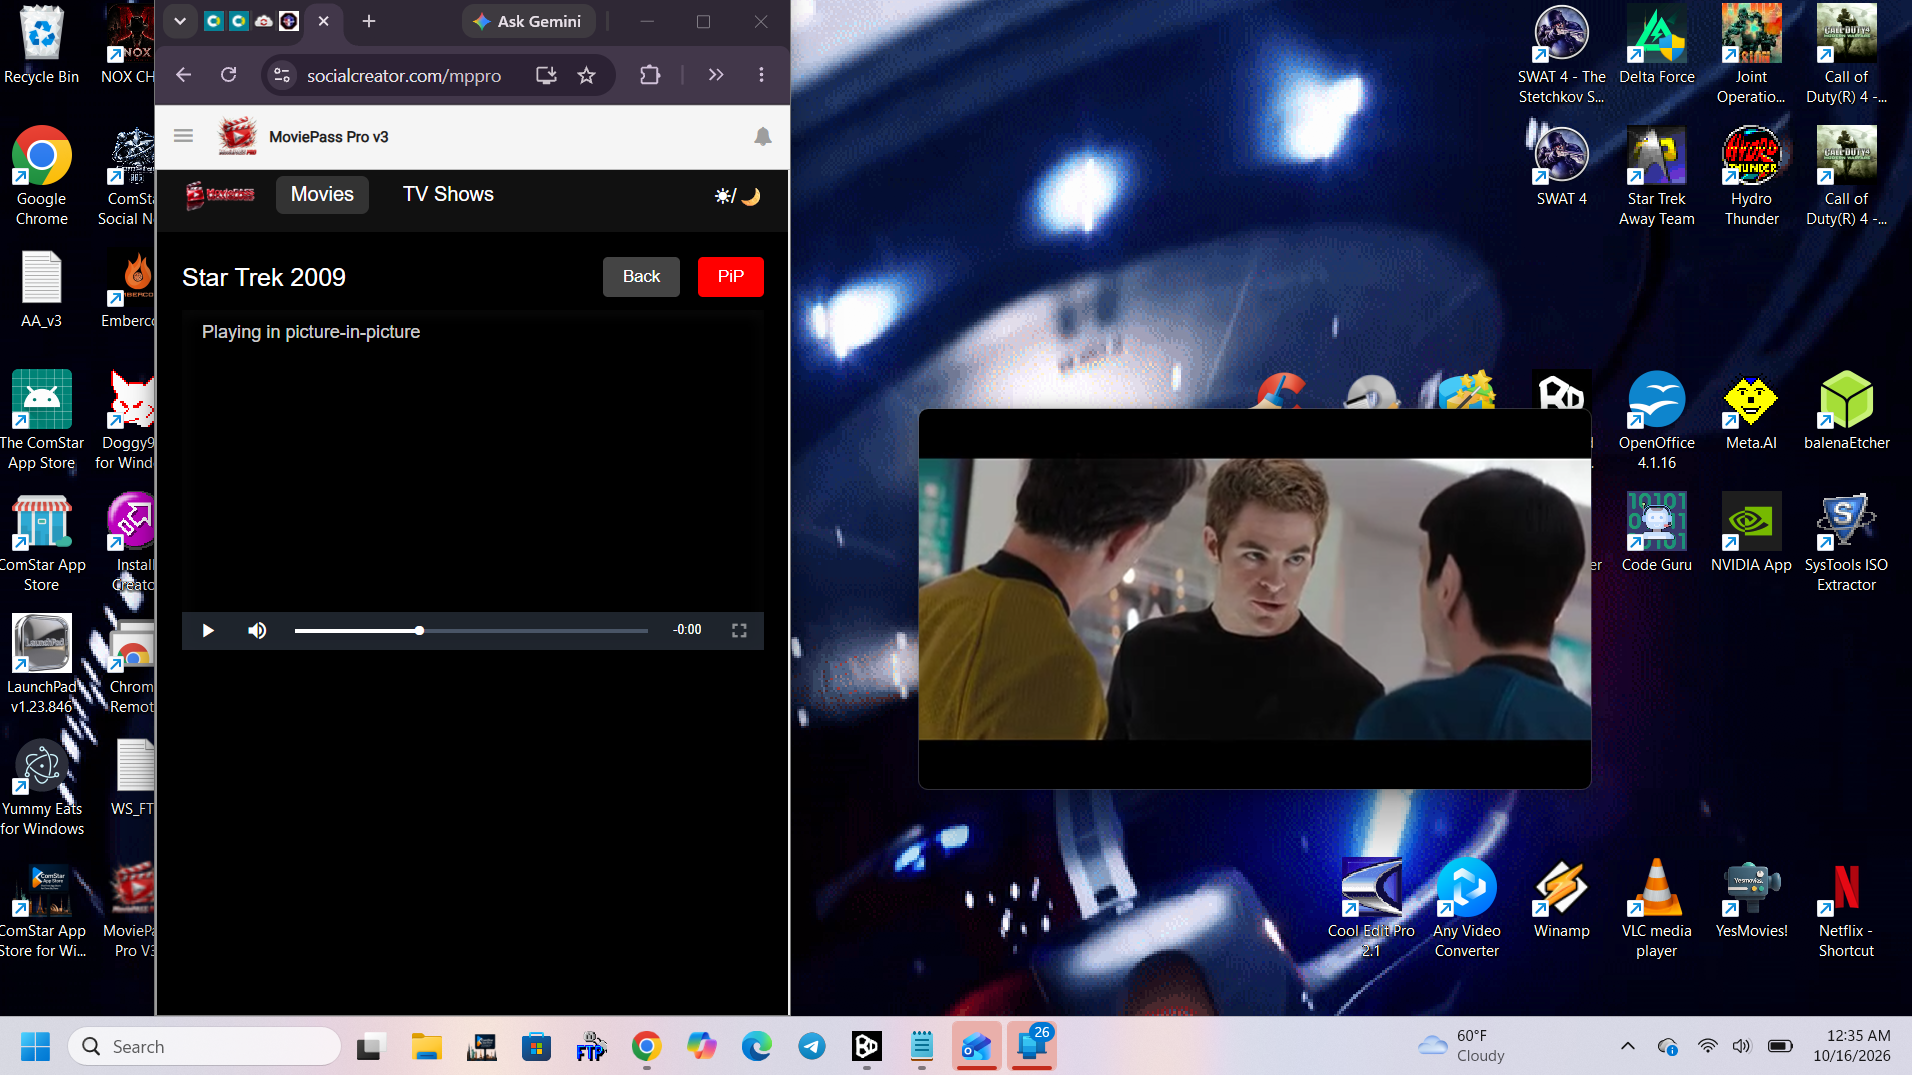Select the Winamp desktop icon
This screenshot has width=1912, height=1075.
pyautogui.click(x=1561, y=898)
